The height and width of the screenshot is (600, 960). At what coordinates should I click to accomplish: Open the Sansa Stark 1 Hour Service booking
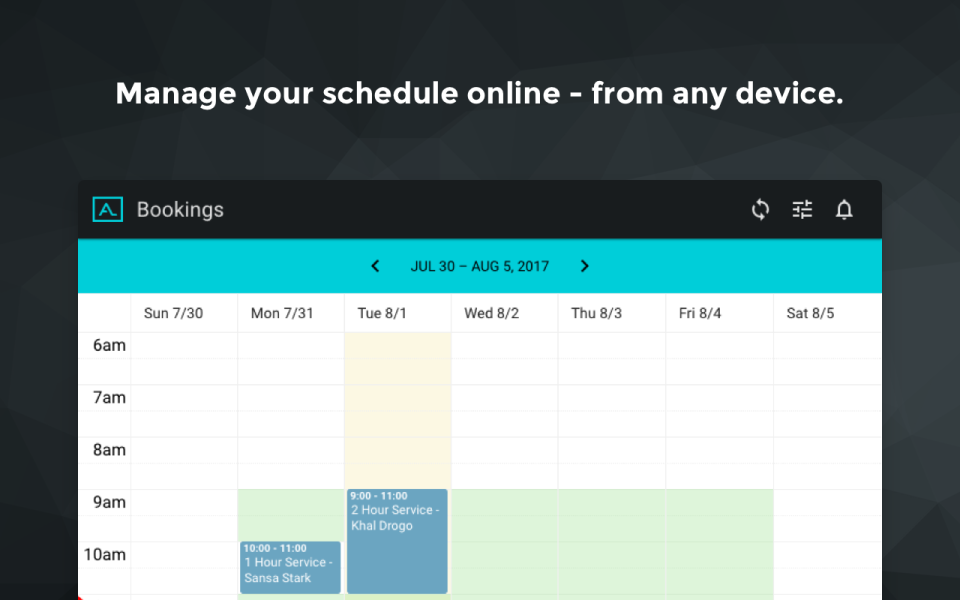point(290,568)
